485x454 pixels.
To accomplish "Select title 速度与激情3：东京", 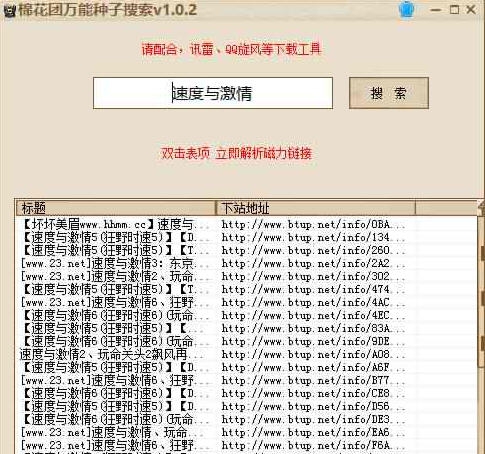I will 115,263.
